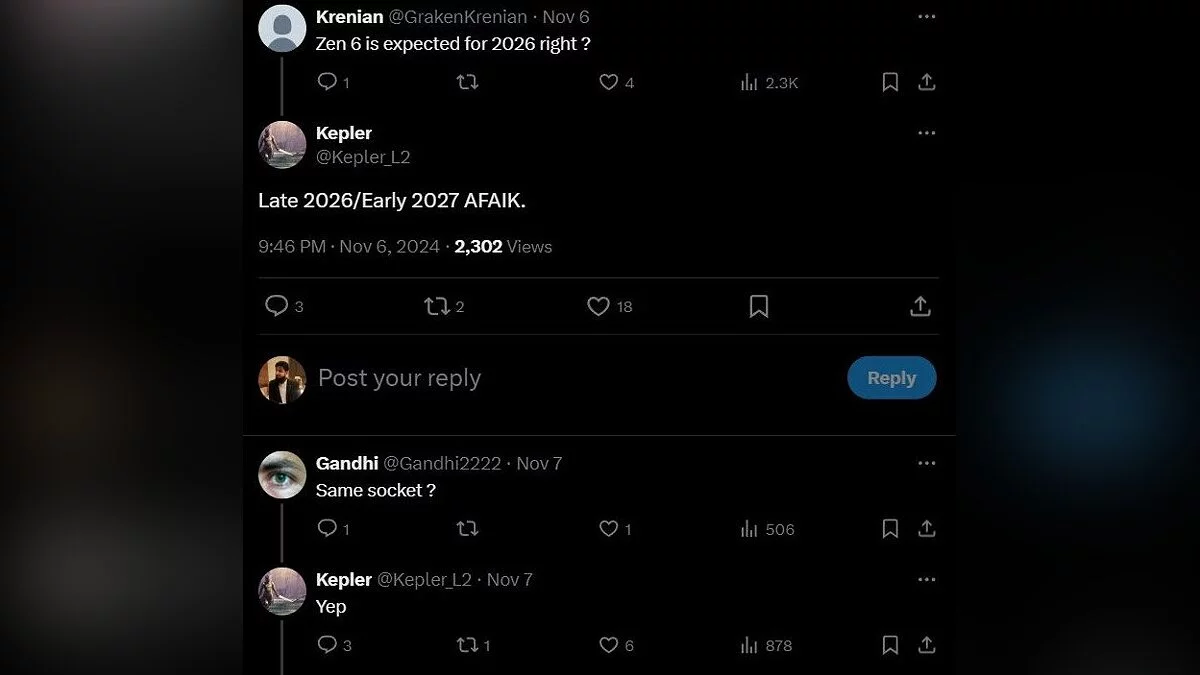
Task: Open more options on Gandhi's reply
Action: (x=927, y=463)
